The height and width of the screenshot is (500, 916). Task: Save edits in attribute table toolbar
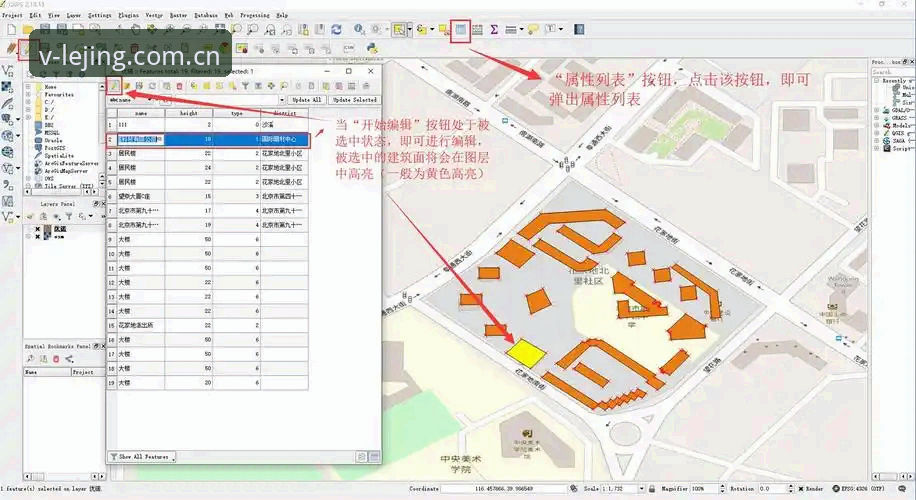point(139,86)
